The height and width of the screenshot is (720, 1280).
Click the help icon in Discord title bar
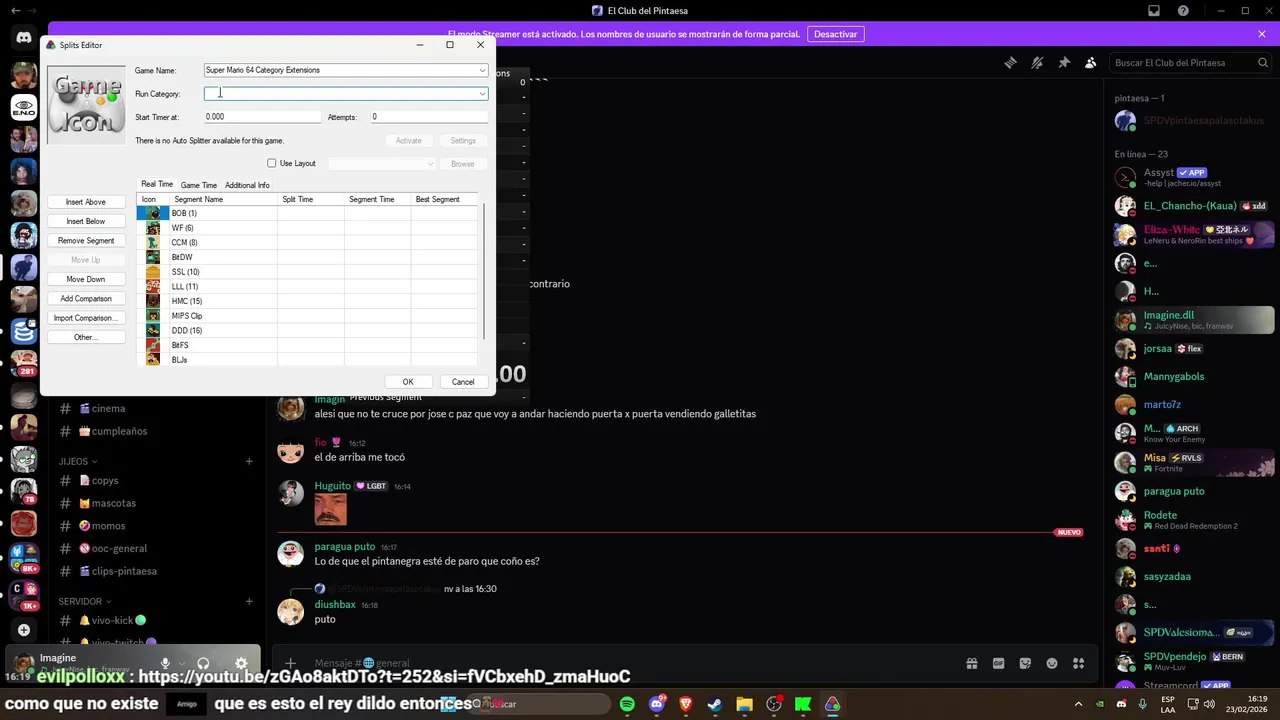point(1184,11)
